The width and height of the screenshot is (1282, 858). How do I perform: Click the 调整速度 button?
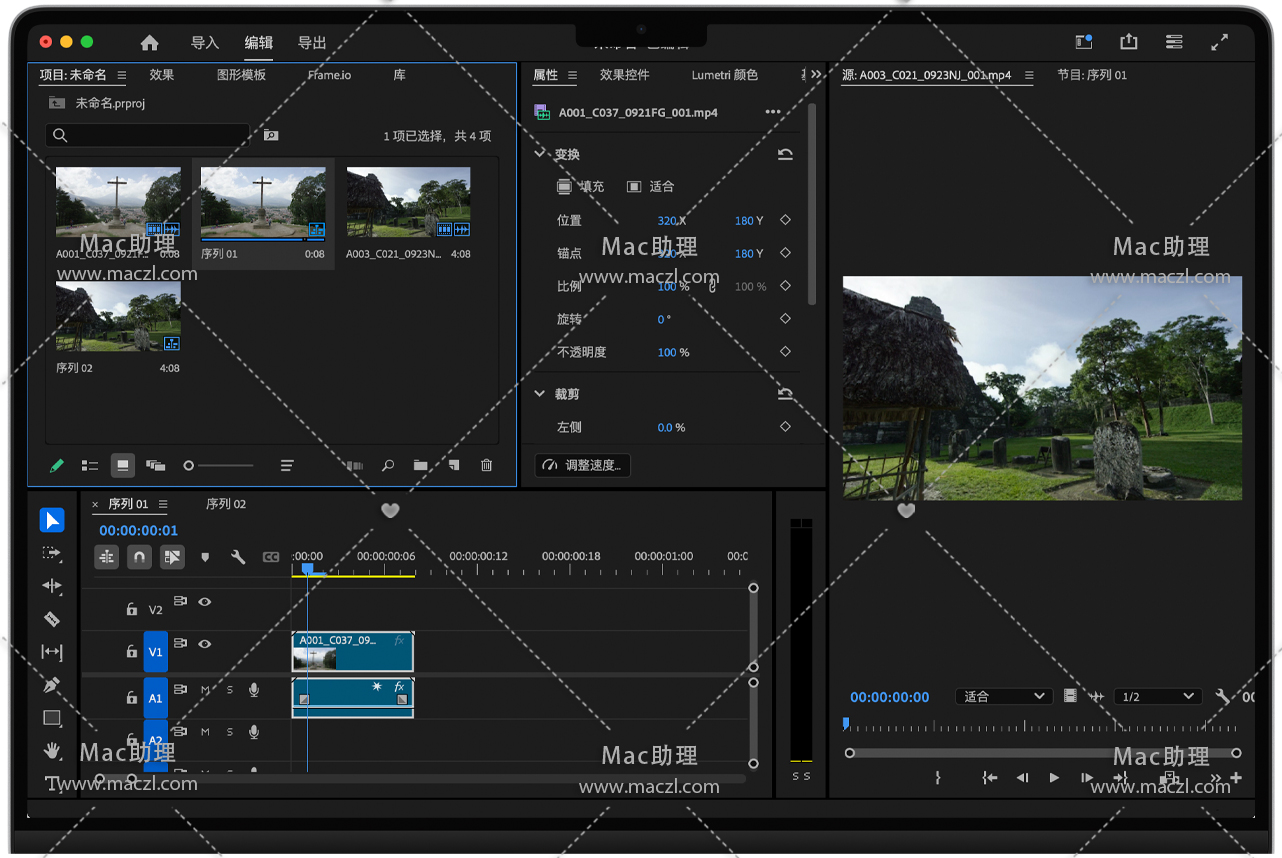583,465
